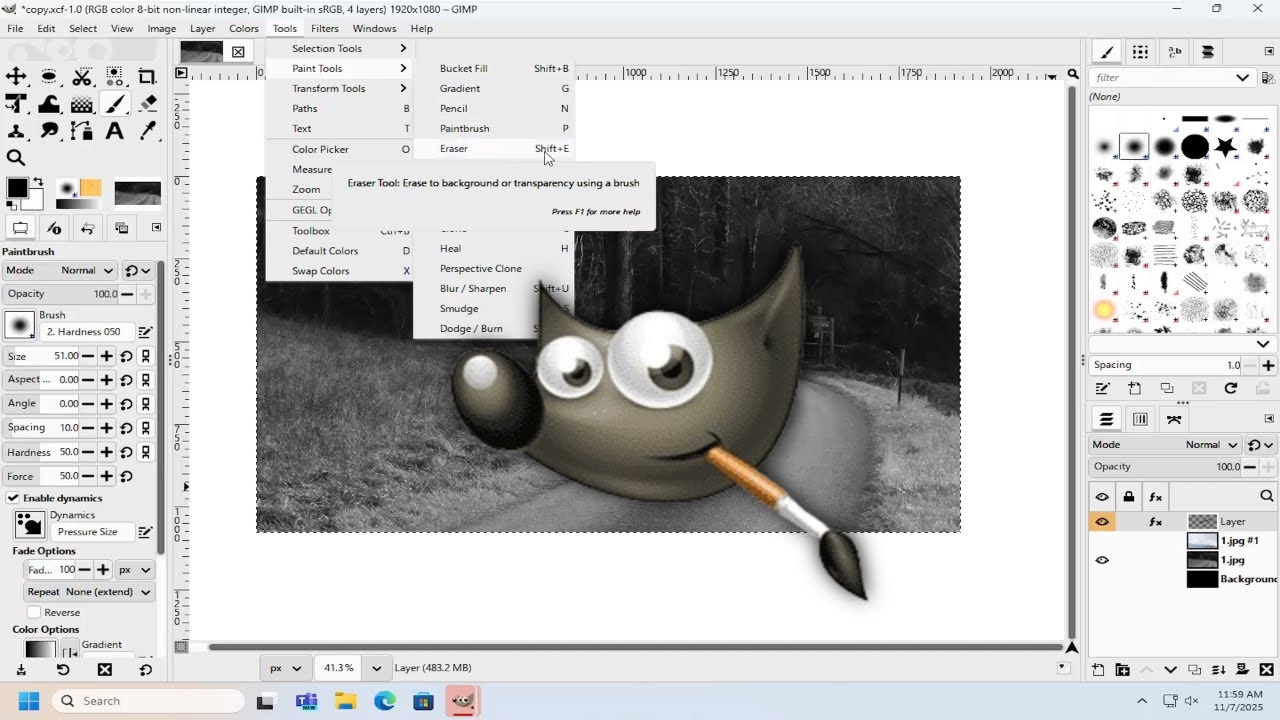Refresh brushes icon in Brushes panel

(x=1231, y=388)
